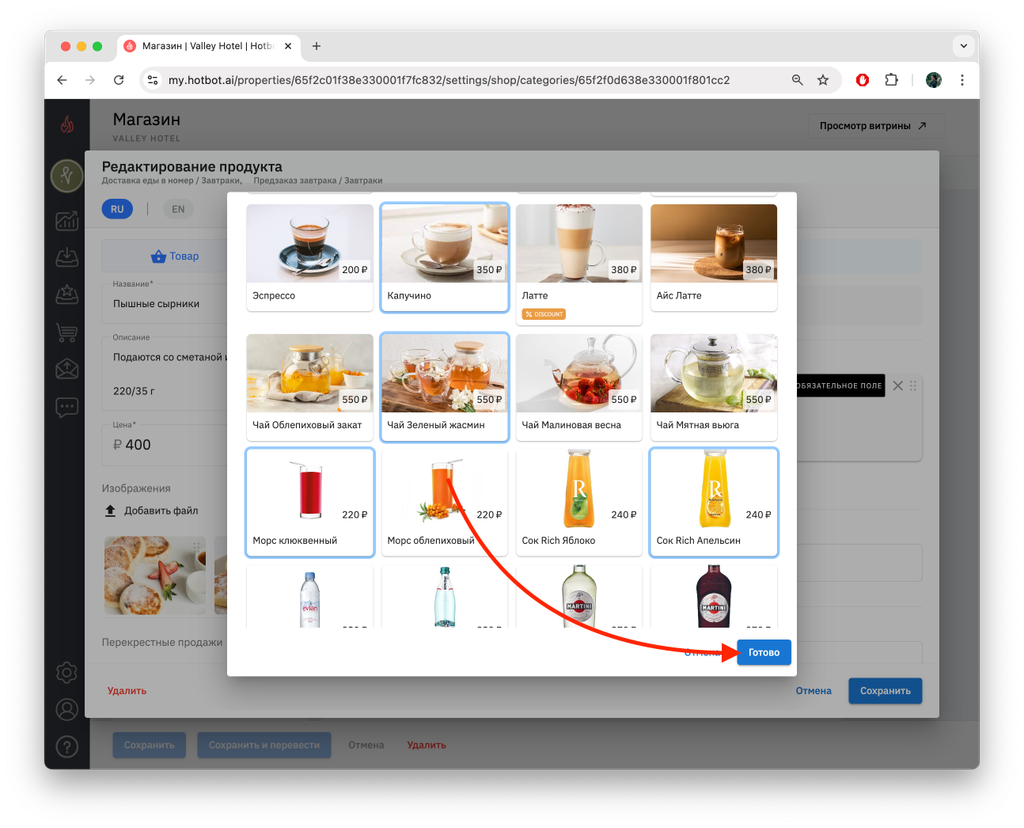Open the inbox download tray icon in sidebar
This screenshot has width=1024, height=828.
(67, 257)
